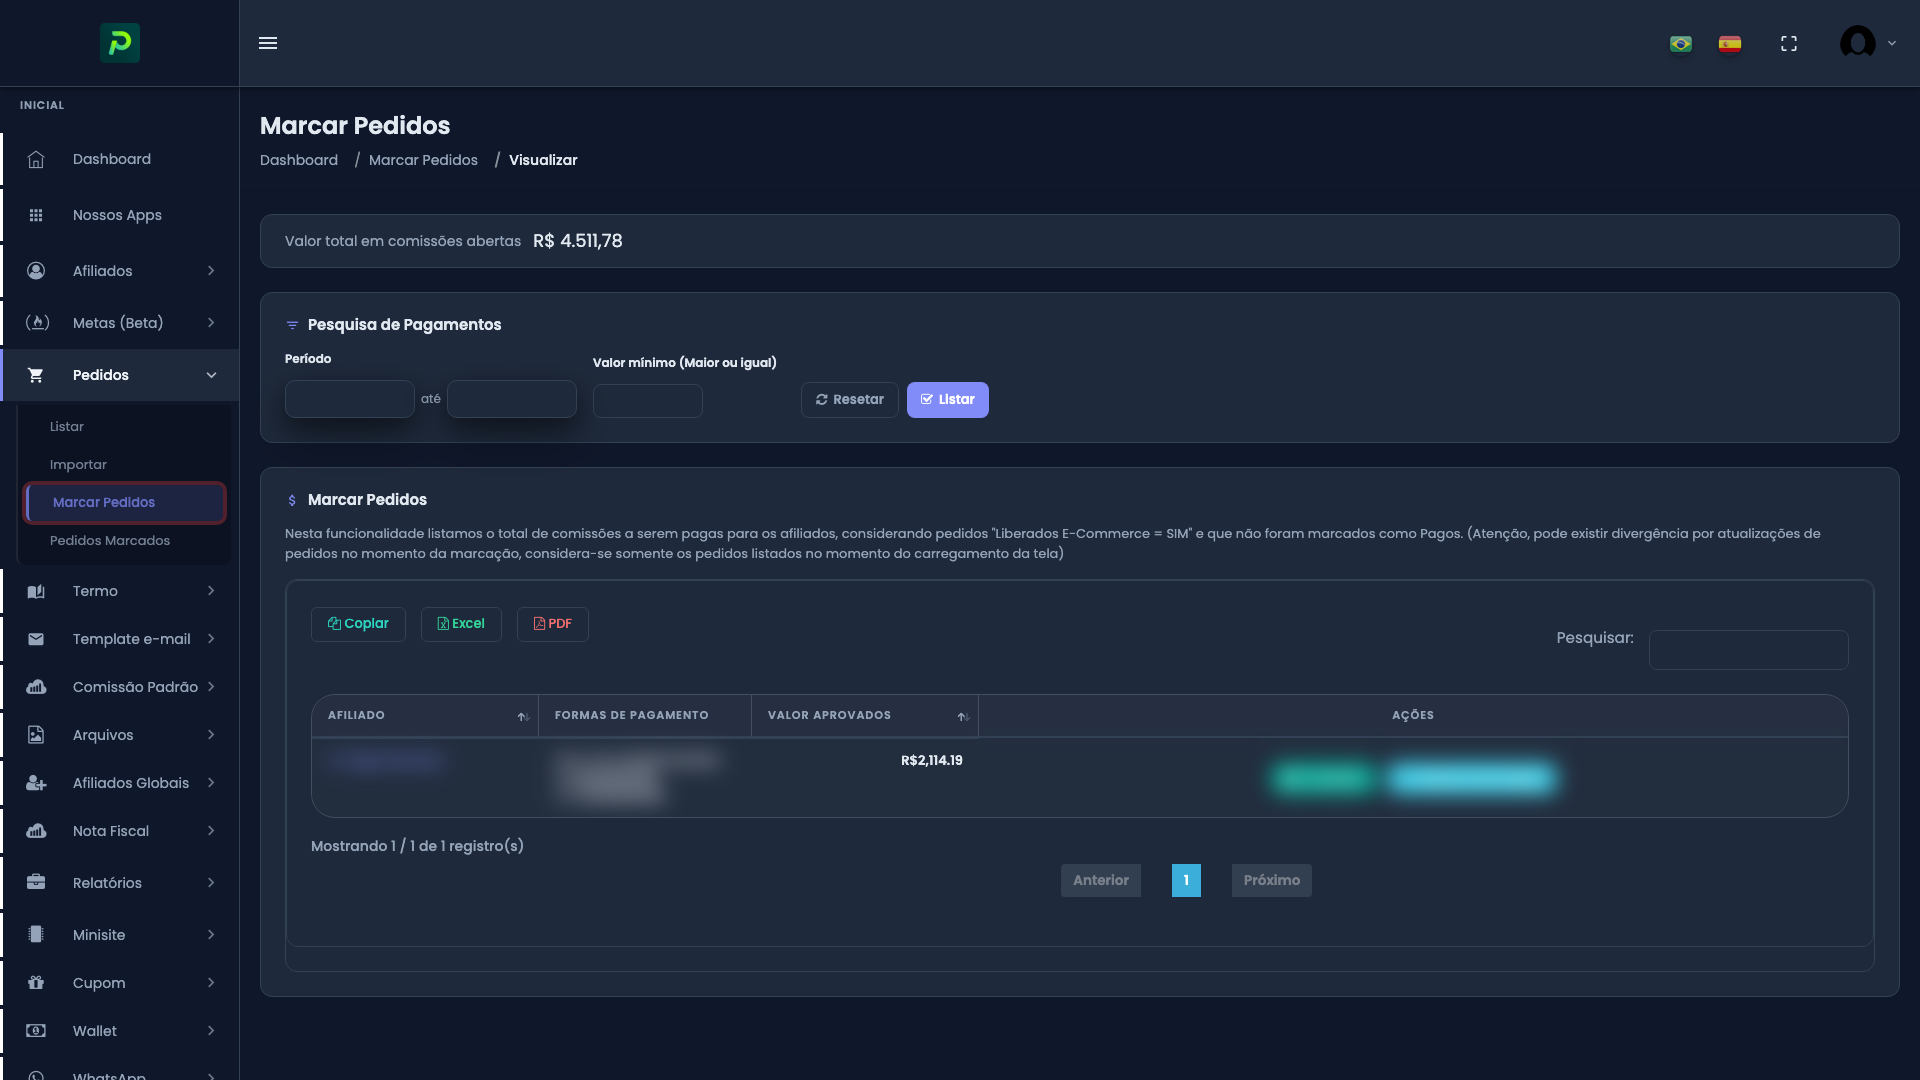Click the Wallet sidebar icon
Screen dimensions: 1920x1080
tap(36, 1031)
